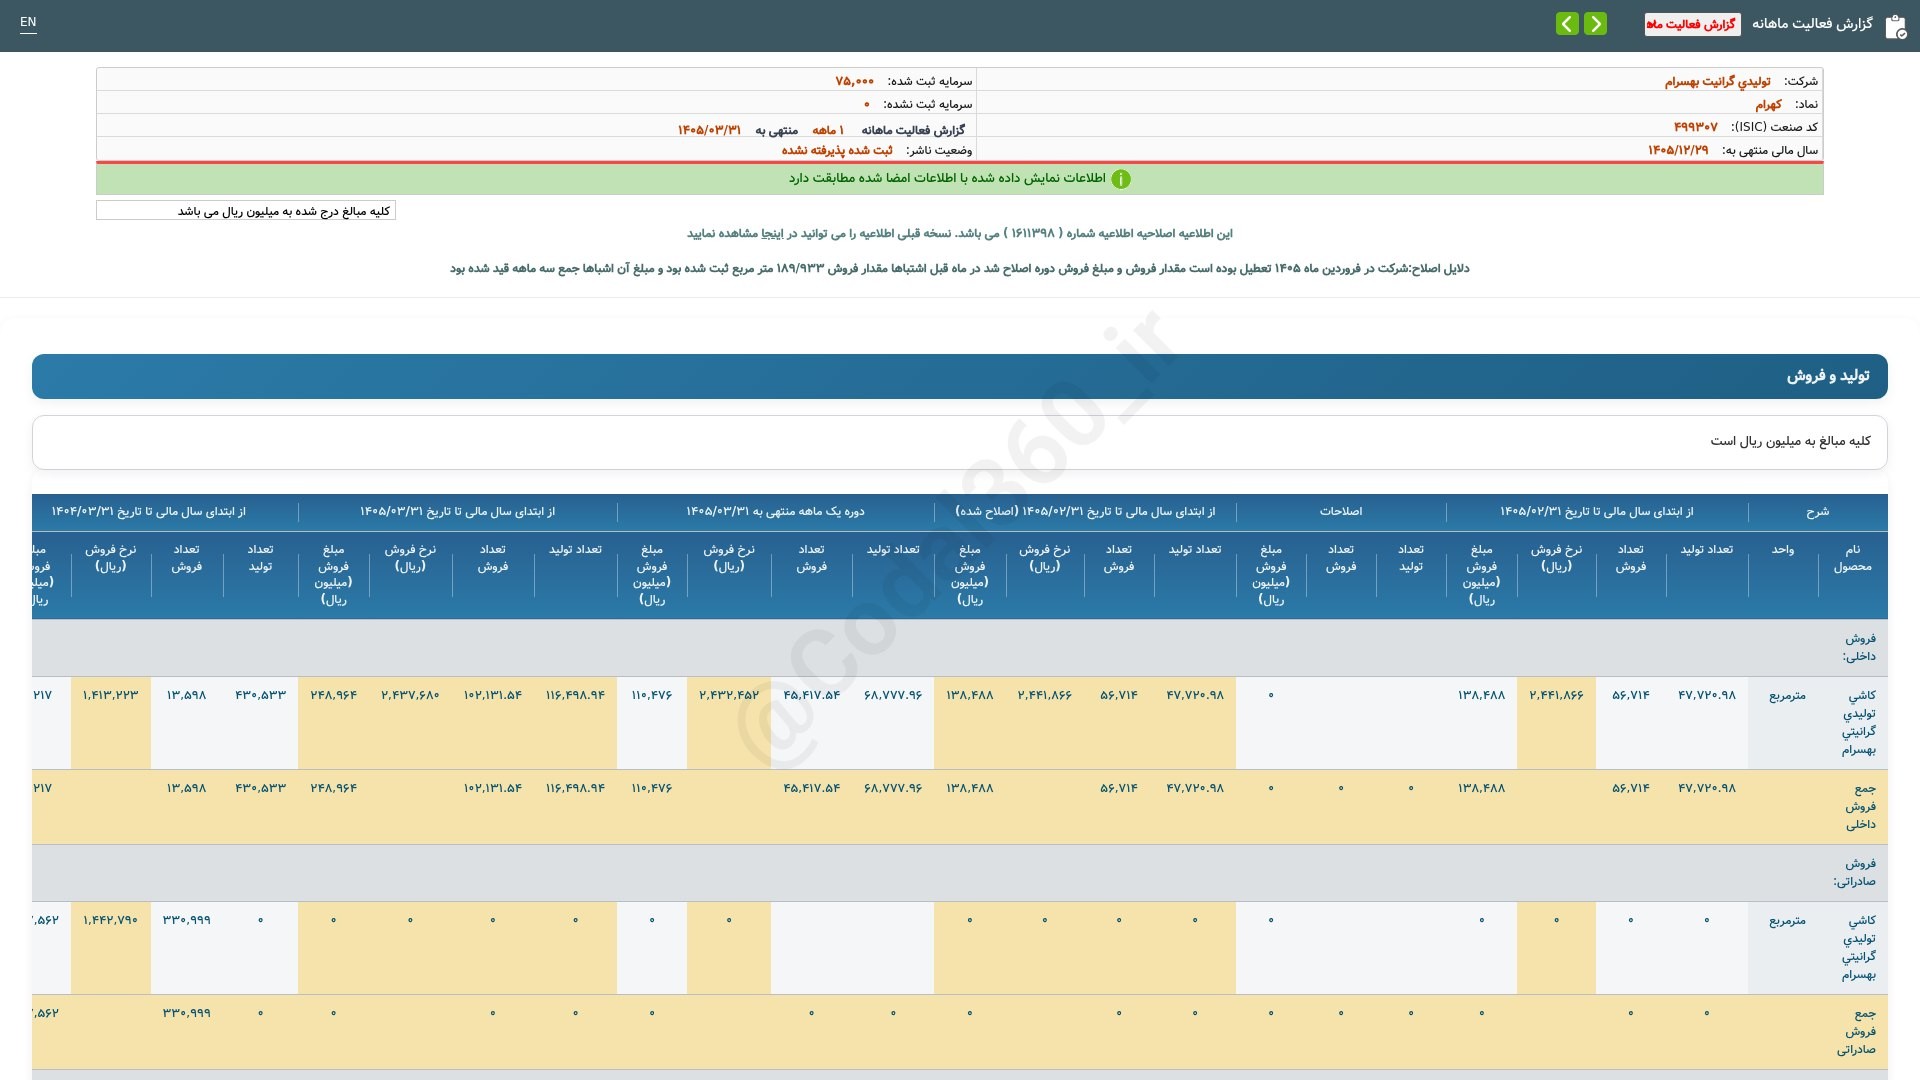Select the publisher status 'ثبت شده پذیرفته نشده'
The image size is (1920, 1080).
point(837,150)
